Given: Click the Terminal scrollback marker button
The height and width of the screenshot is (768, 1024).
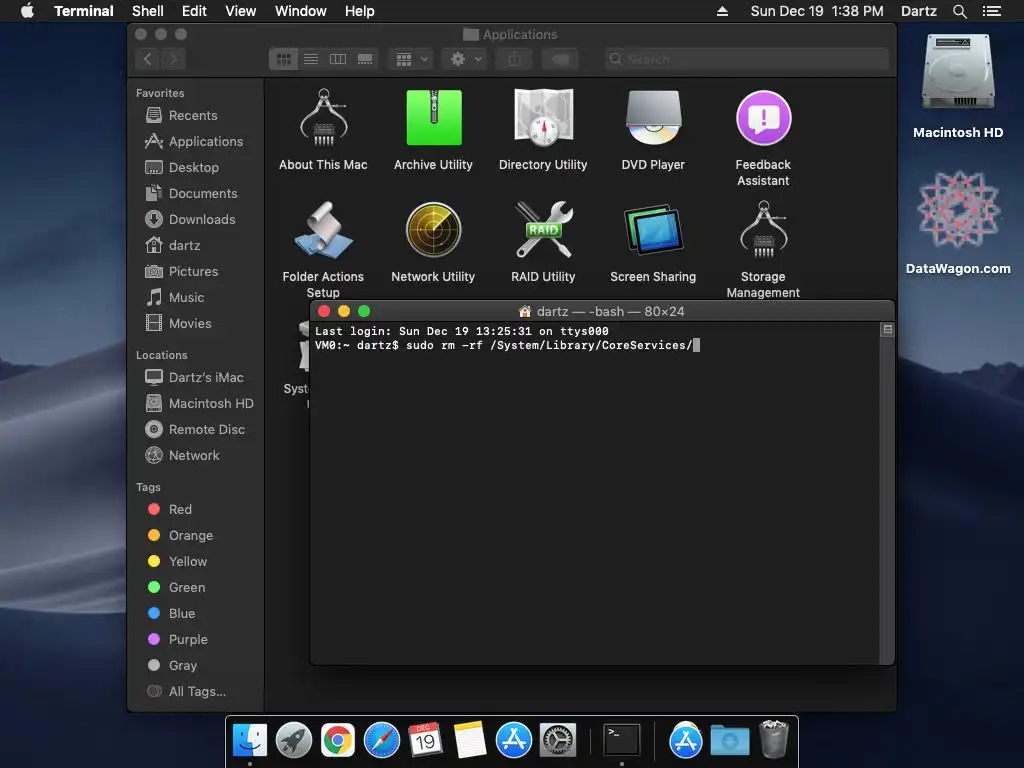Looking at the screenshot, I should tap(887, 330).
